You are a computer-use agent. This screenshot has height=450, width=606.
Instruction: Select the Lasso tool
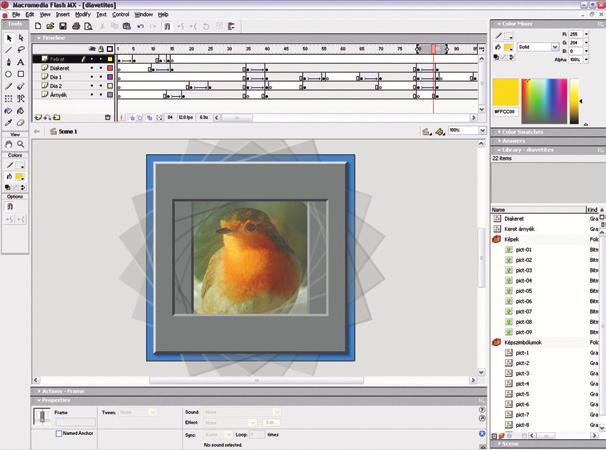[x=21, y=50]
